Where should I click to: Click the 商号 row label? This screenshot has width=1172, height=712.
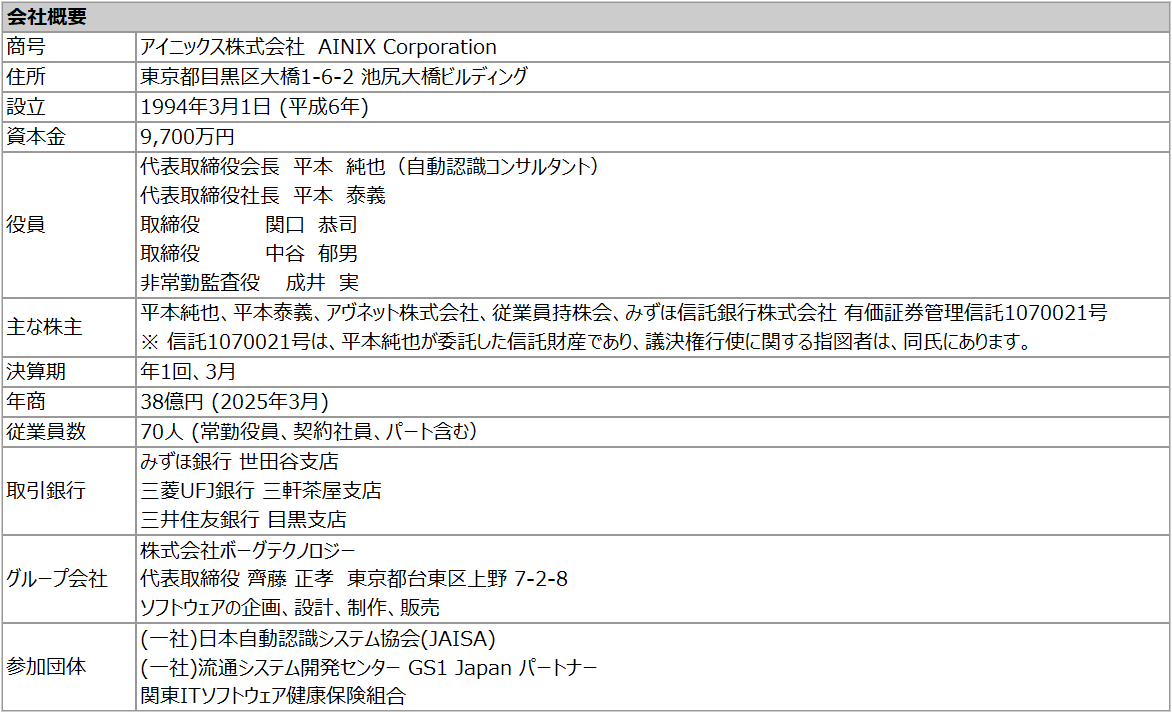pyautogui.click(x=26, y=47)
